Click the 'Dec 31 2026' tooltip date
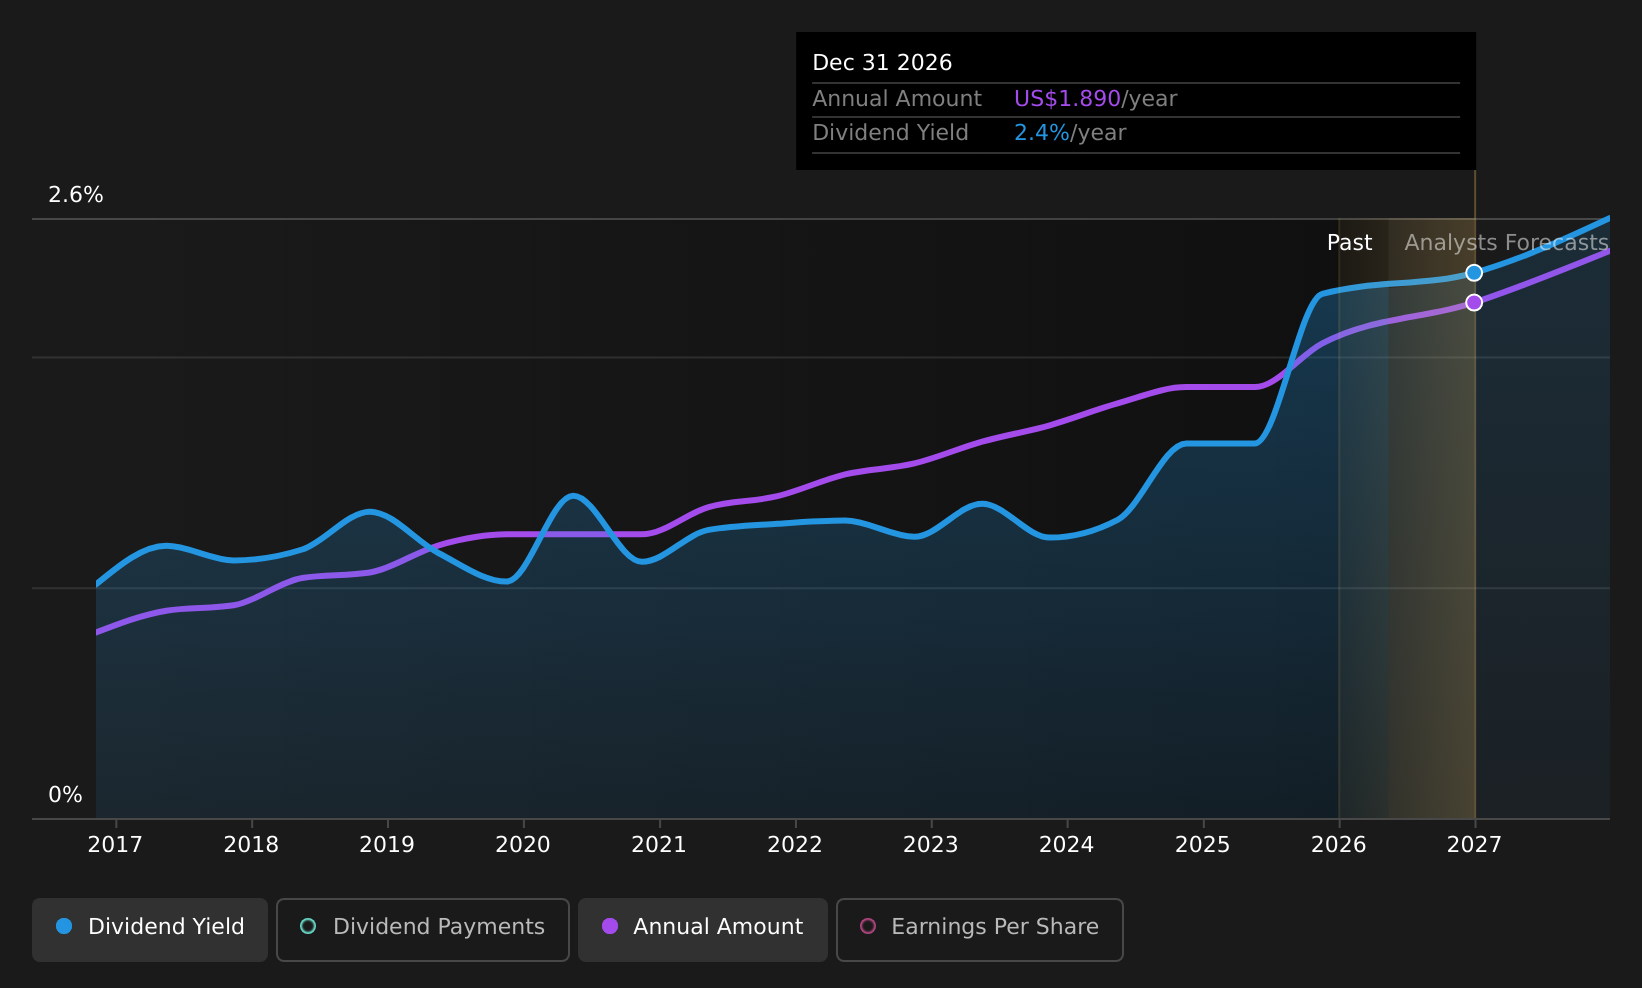 [x=882, y=63]
